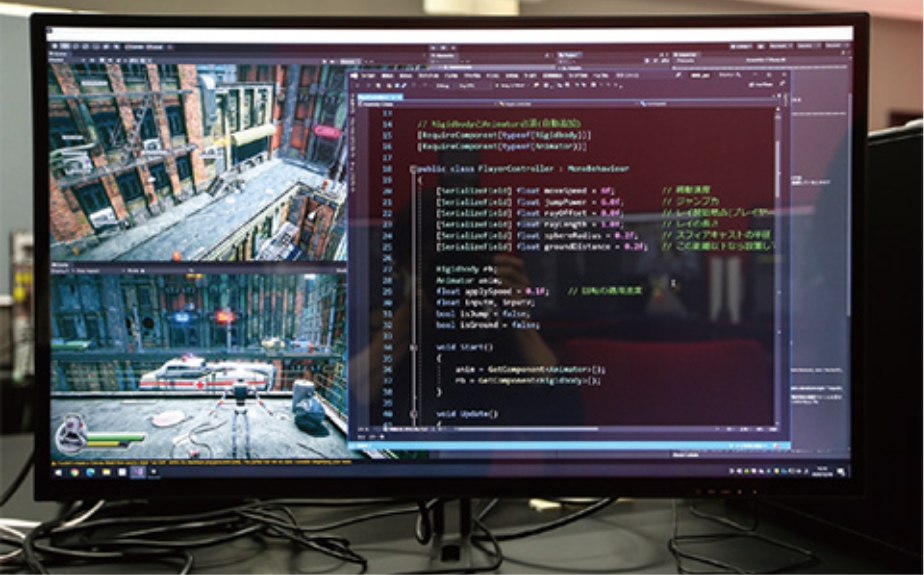Screen dimensions: 924x575
Task: Open the Hierarchy tab in Unity
Action: pos(445,55)
